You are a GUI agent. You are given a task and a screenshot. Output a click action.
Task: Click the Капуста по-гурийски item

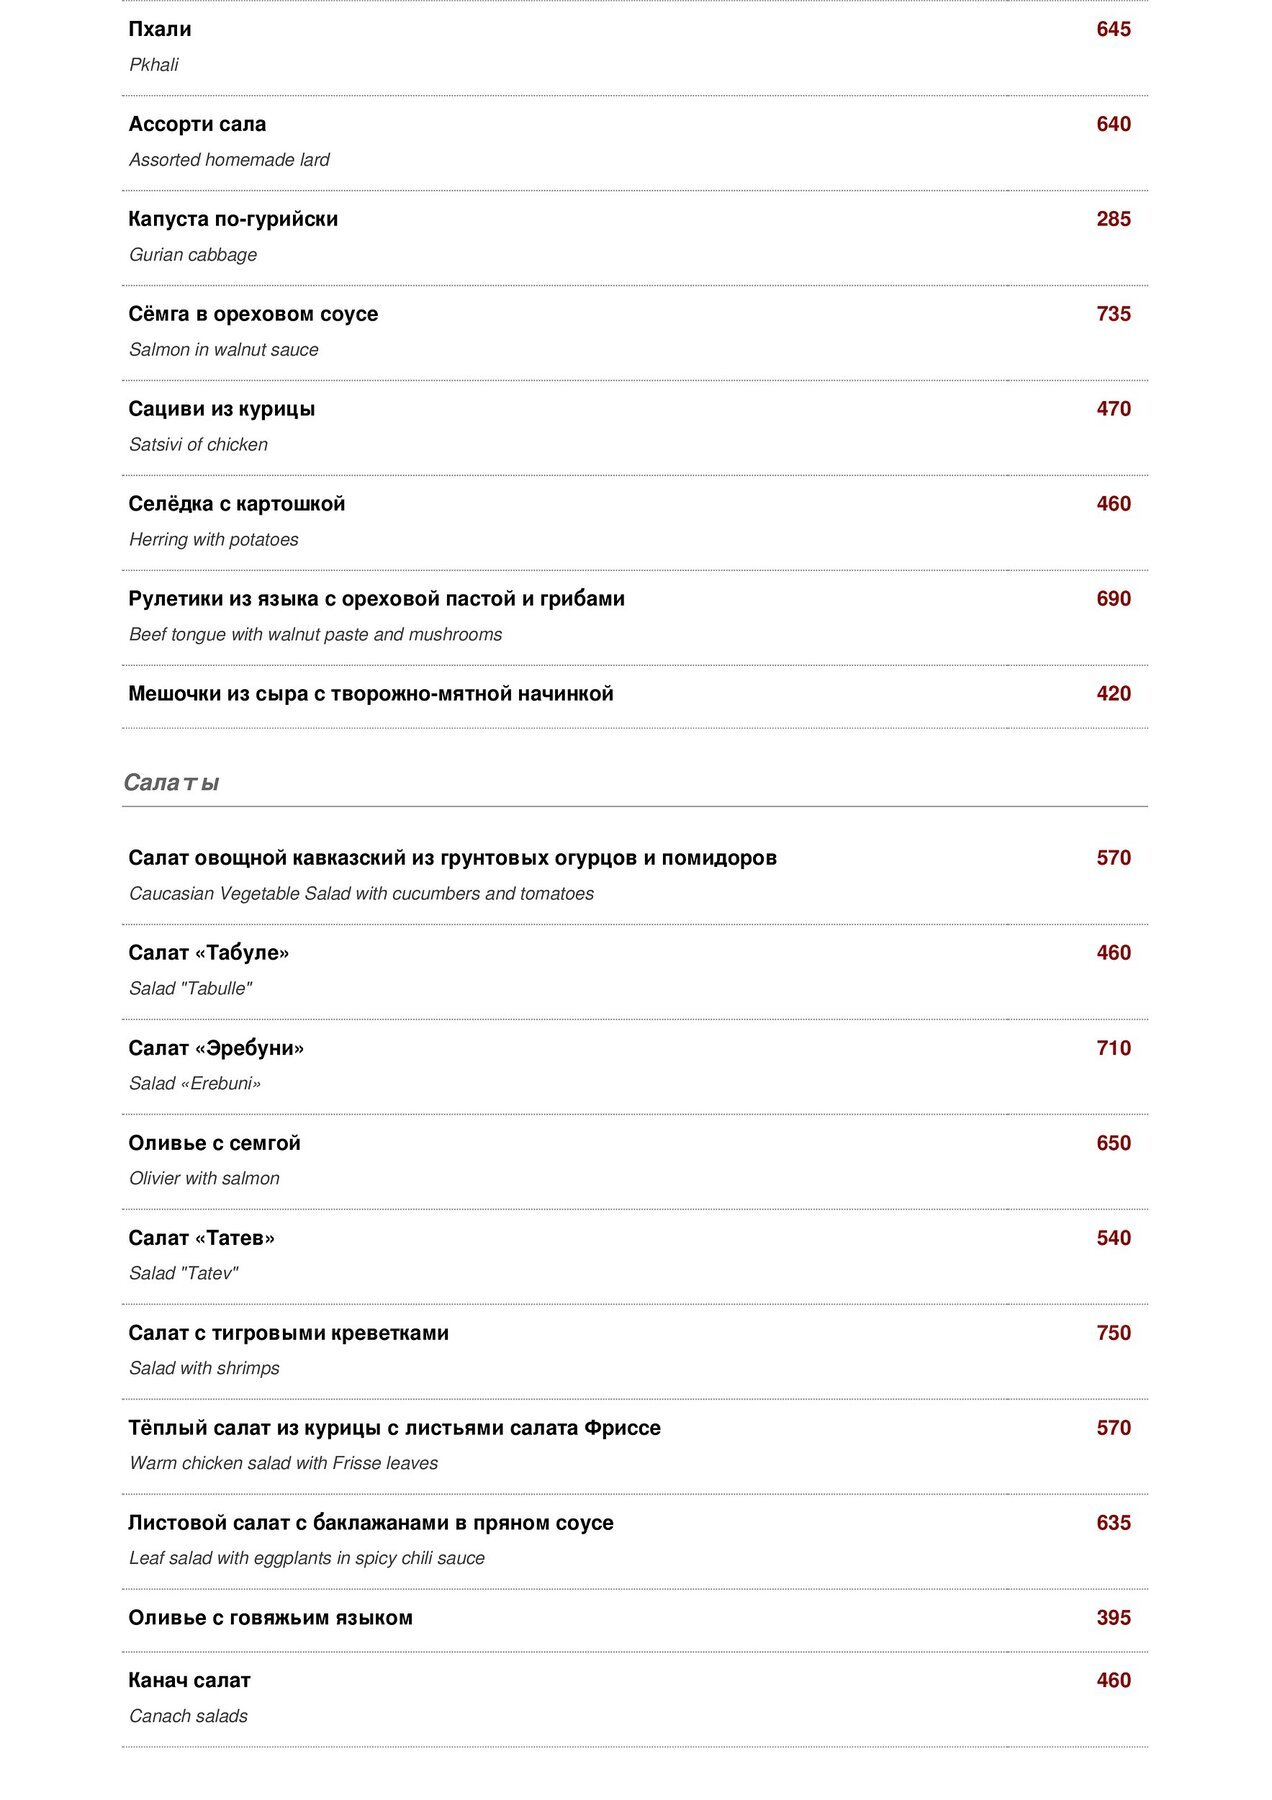(233, 220)
